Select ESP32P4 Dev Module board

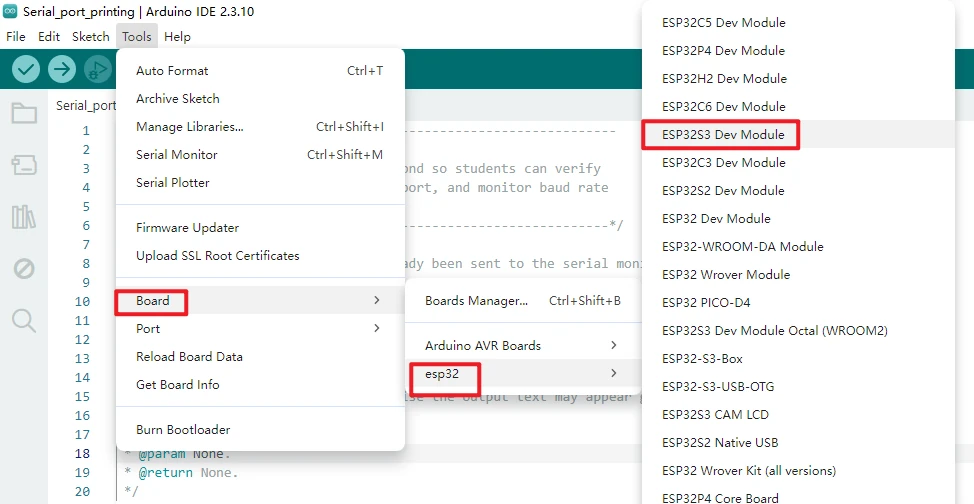click(x=798, y=50)
